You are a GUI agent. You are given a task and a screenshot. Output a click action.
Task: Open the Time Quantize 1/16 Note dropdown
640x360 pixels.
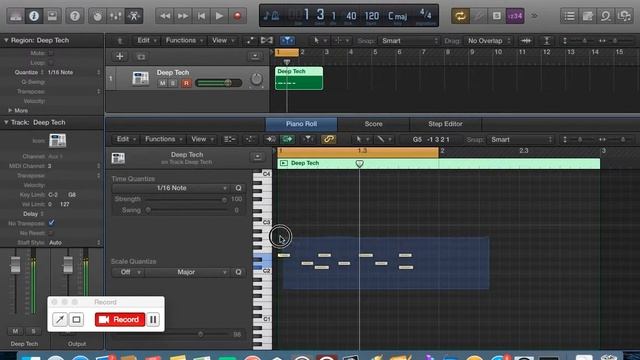171,188
